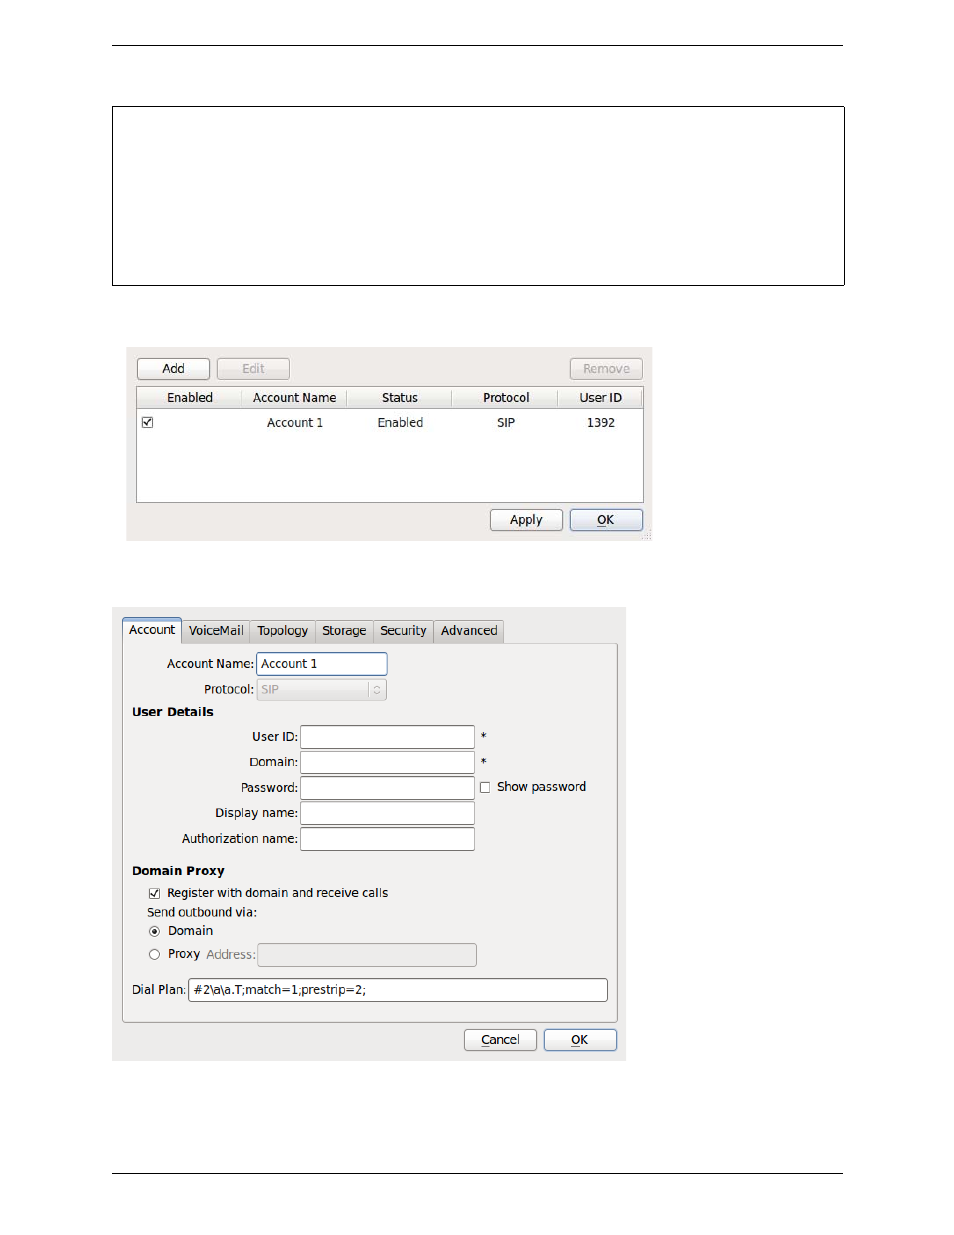954x1235 pixels.
Task: Click the Status column header
Action: 400,398
